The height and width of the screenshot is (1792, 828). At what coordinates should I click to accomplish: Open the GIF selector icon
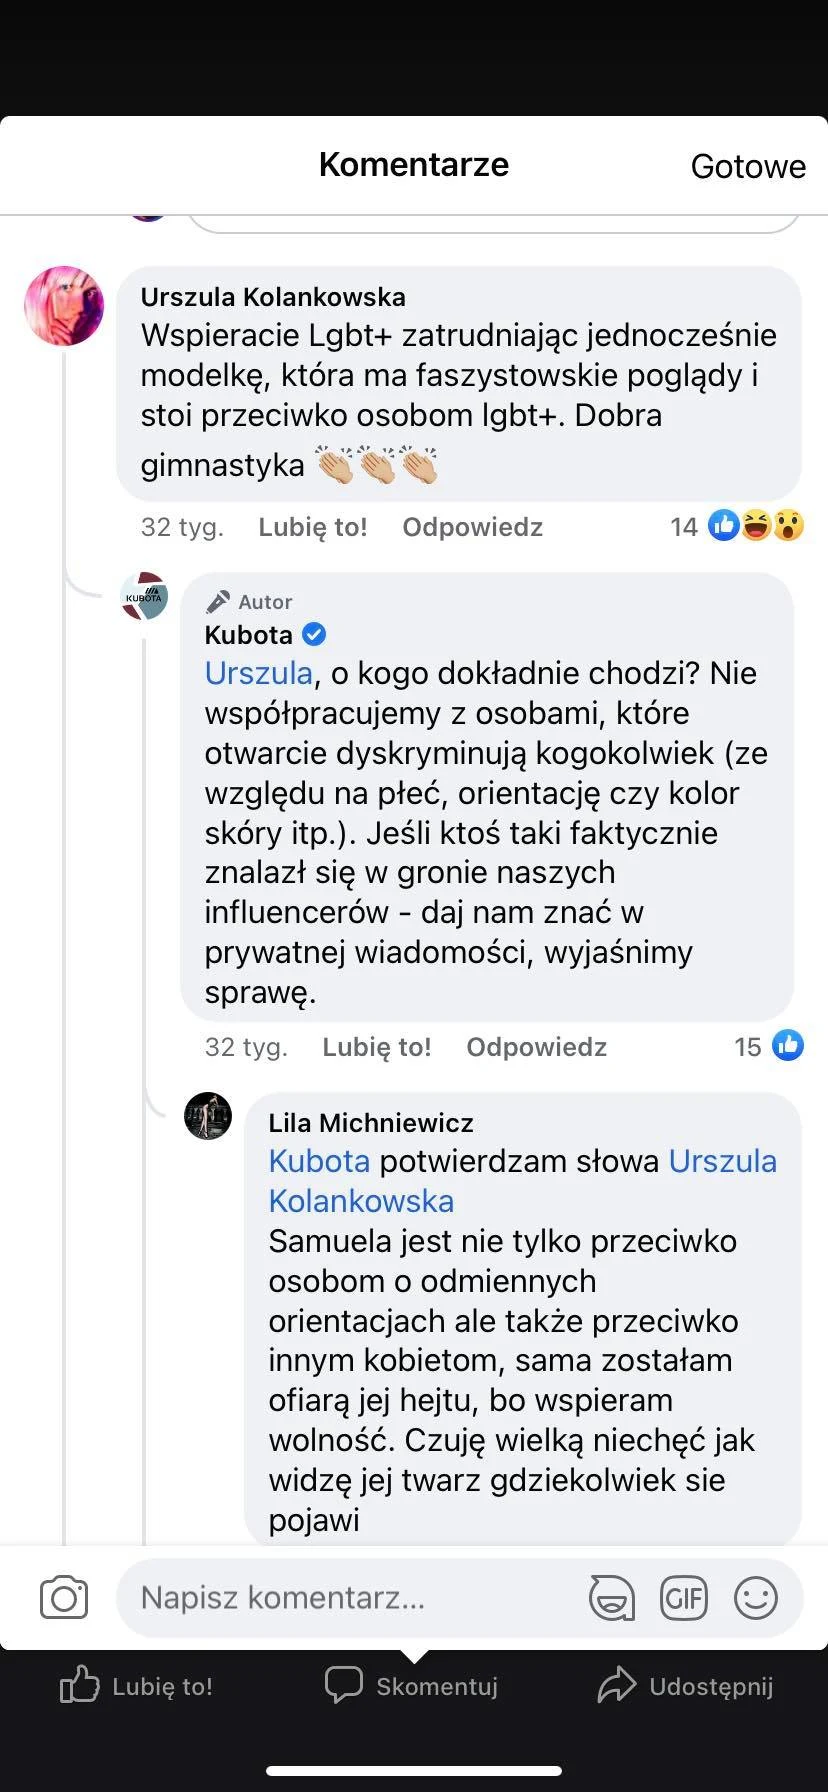684,1597
